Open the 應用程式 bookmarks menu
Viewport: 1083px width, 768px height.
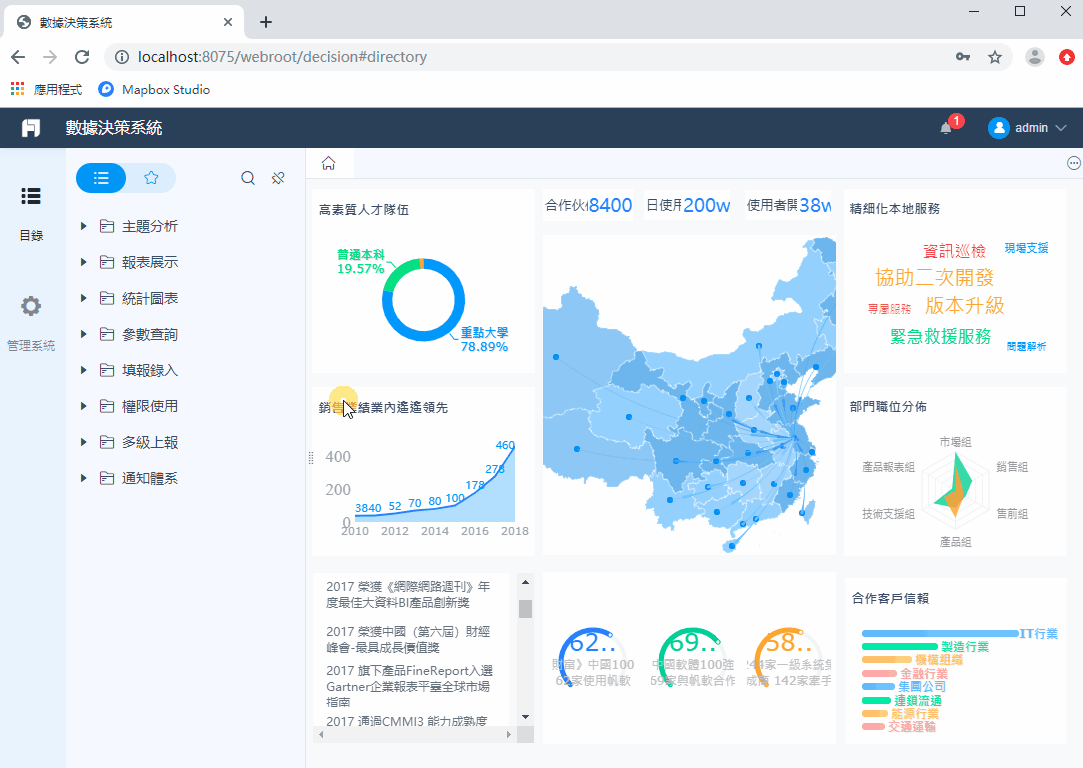46,89
